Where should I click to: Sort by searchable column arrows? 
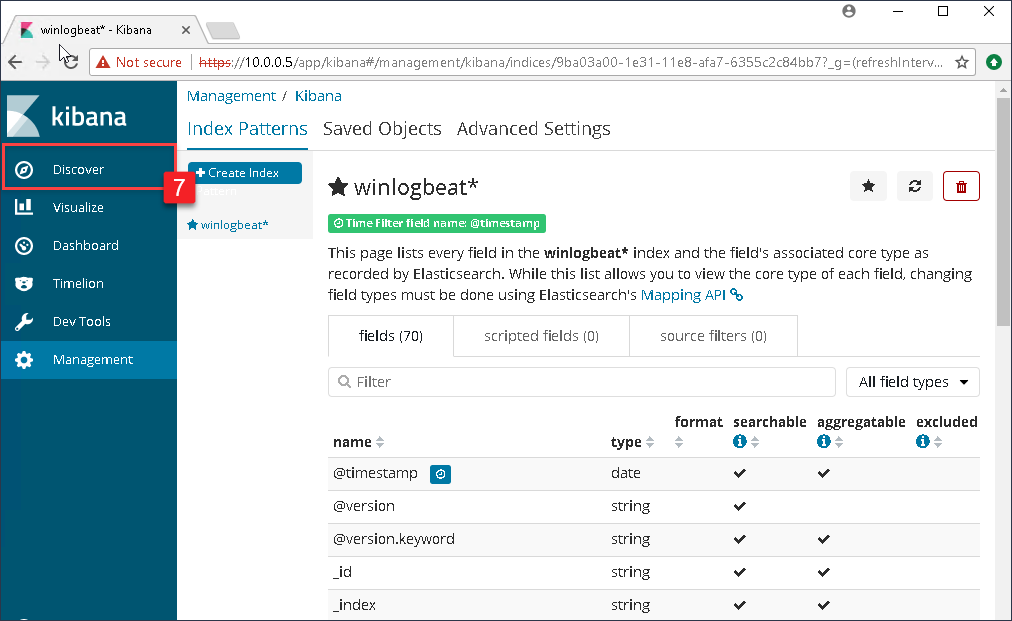(x=755, y=442)
